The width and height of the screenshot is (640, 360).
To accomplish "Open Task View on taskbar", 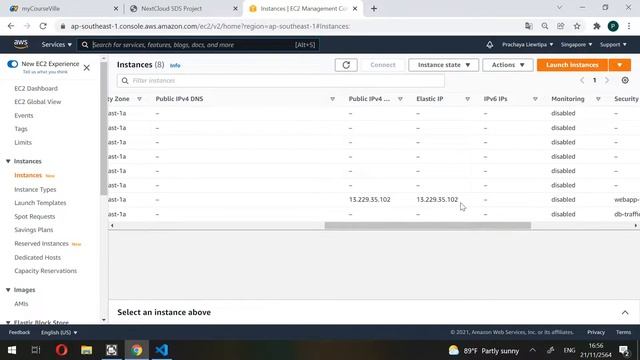I will tap(36, 350).
